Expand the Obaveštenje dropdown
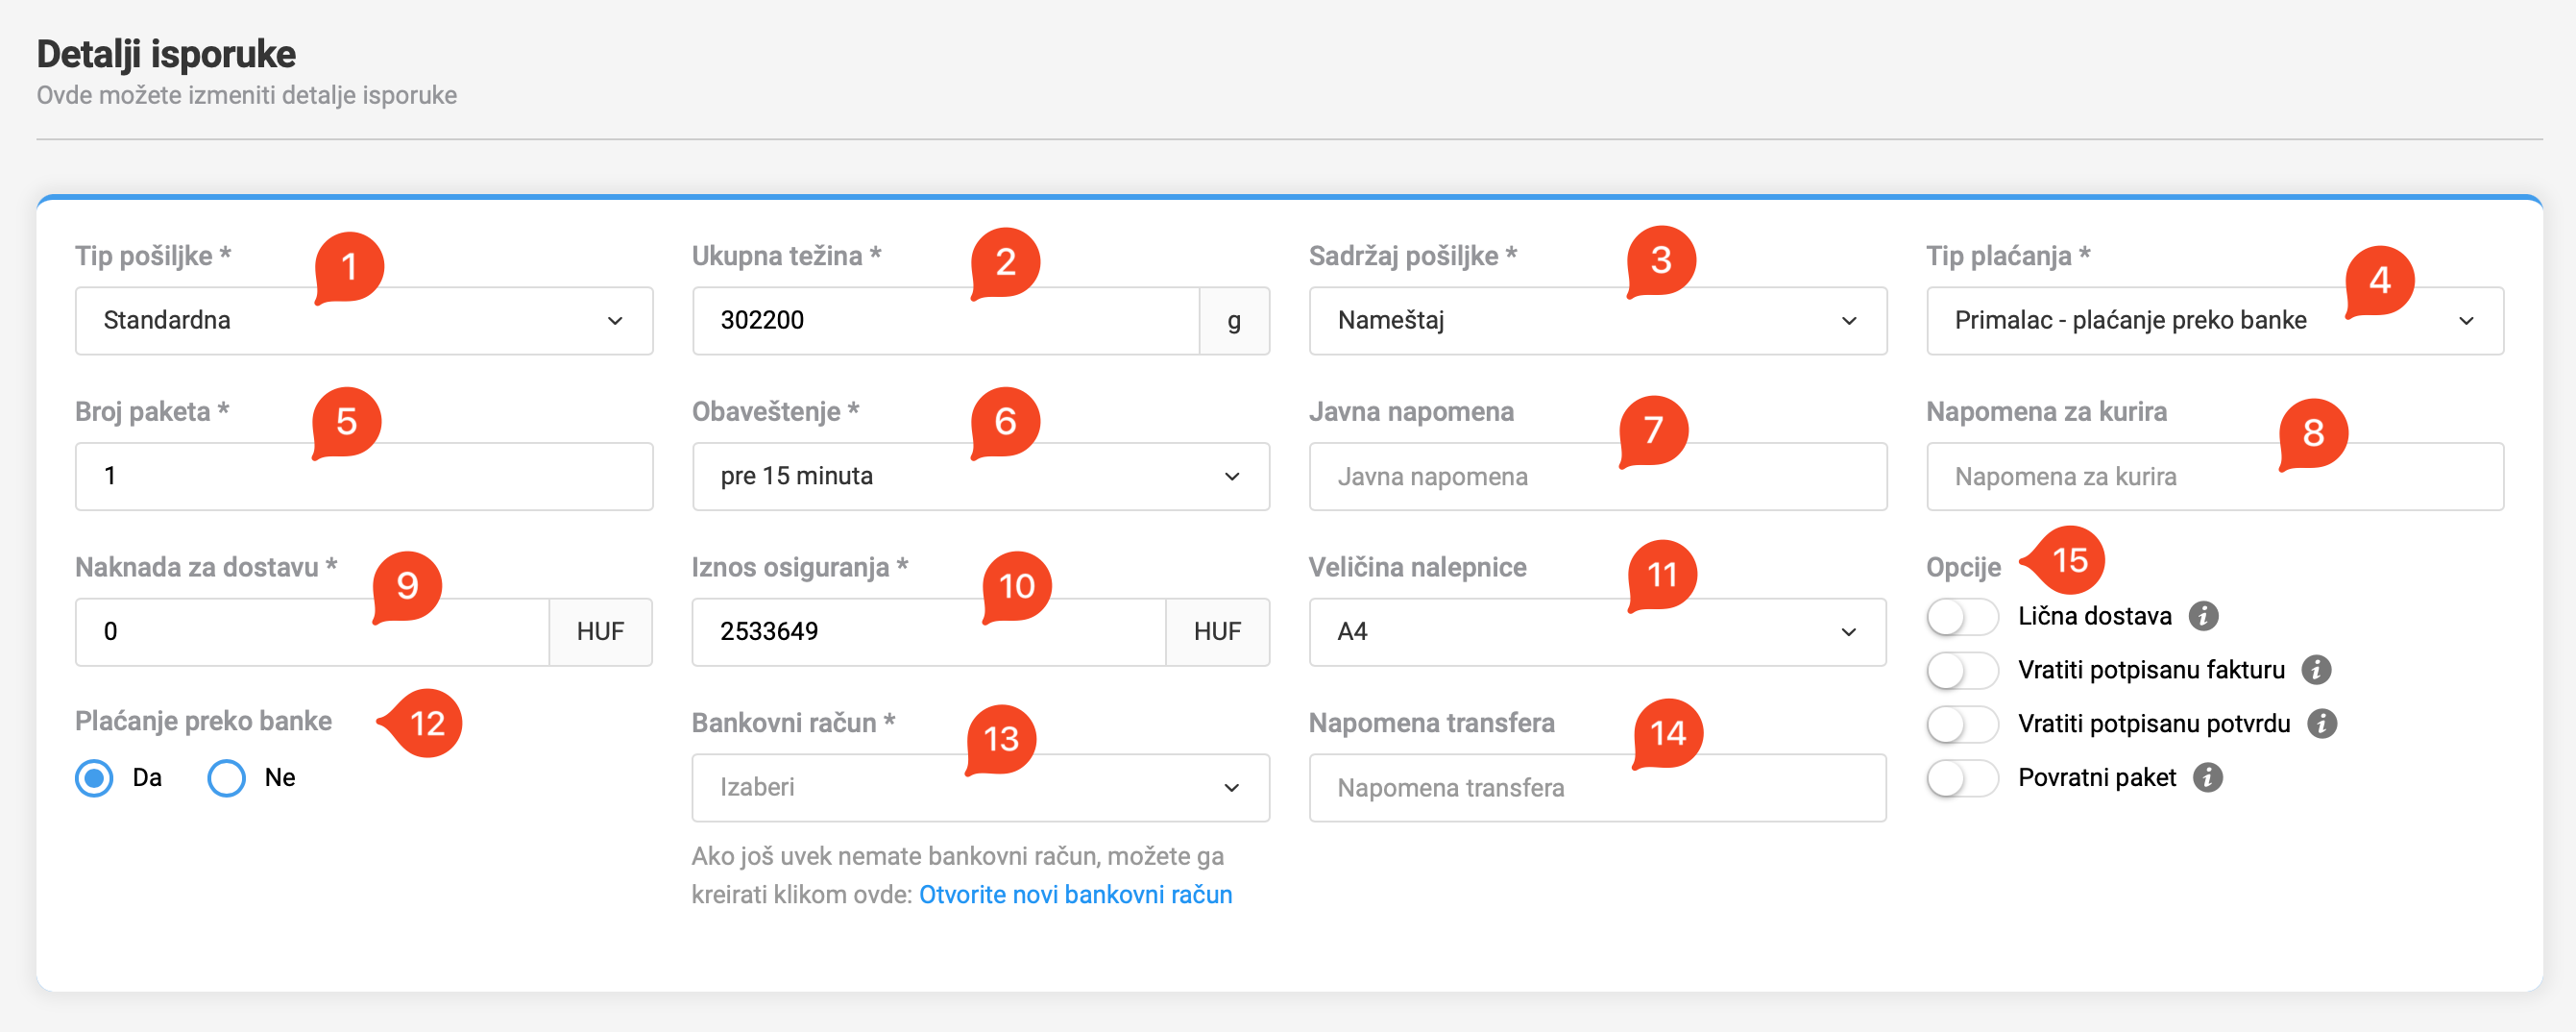This screenshot has height=1032, width=2576. (x=980, y=477)
